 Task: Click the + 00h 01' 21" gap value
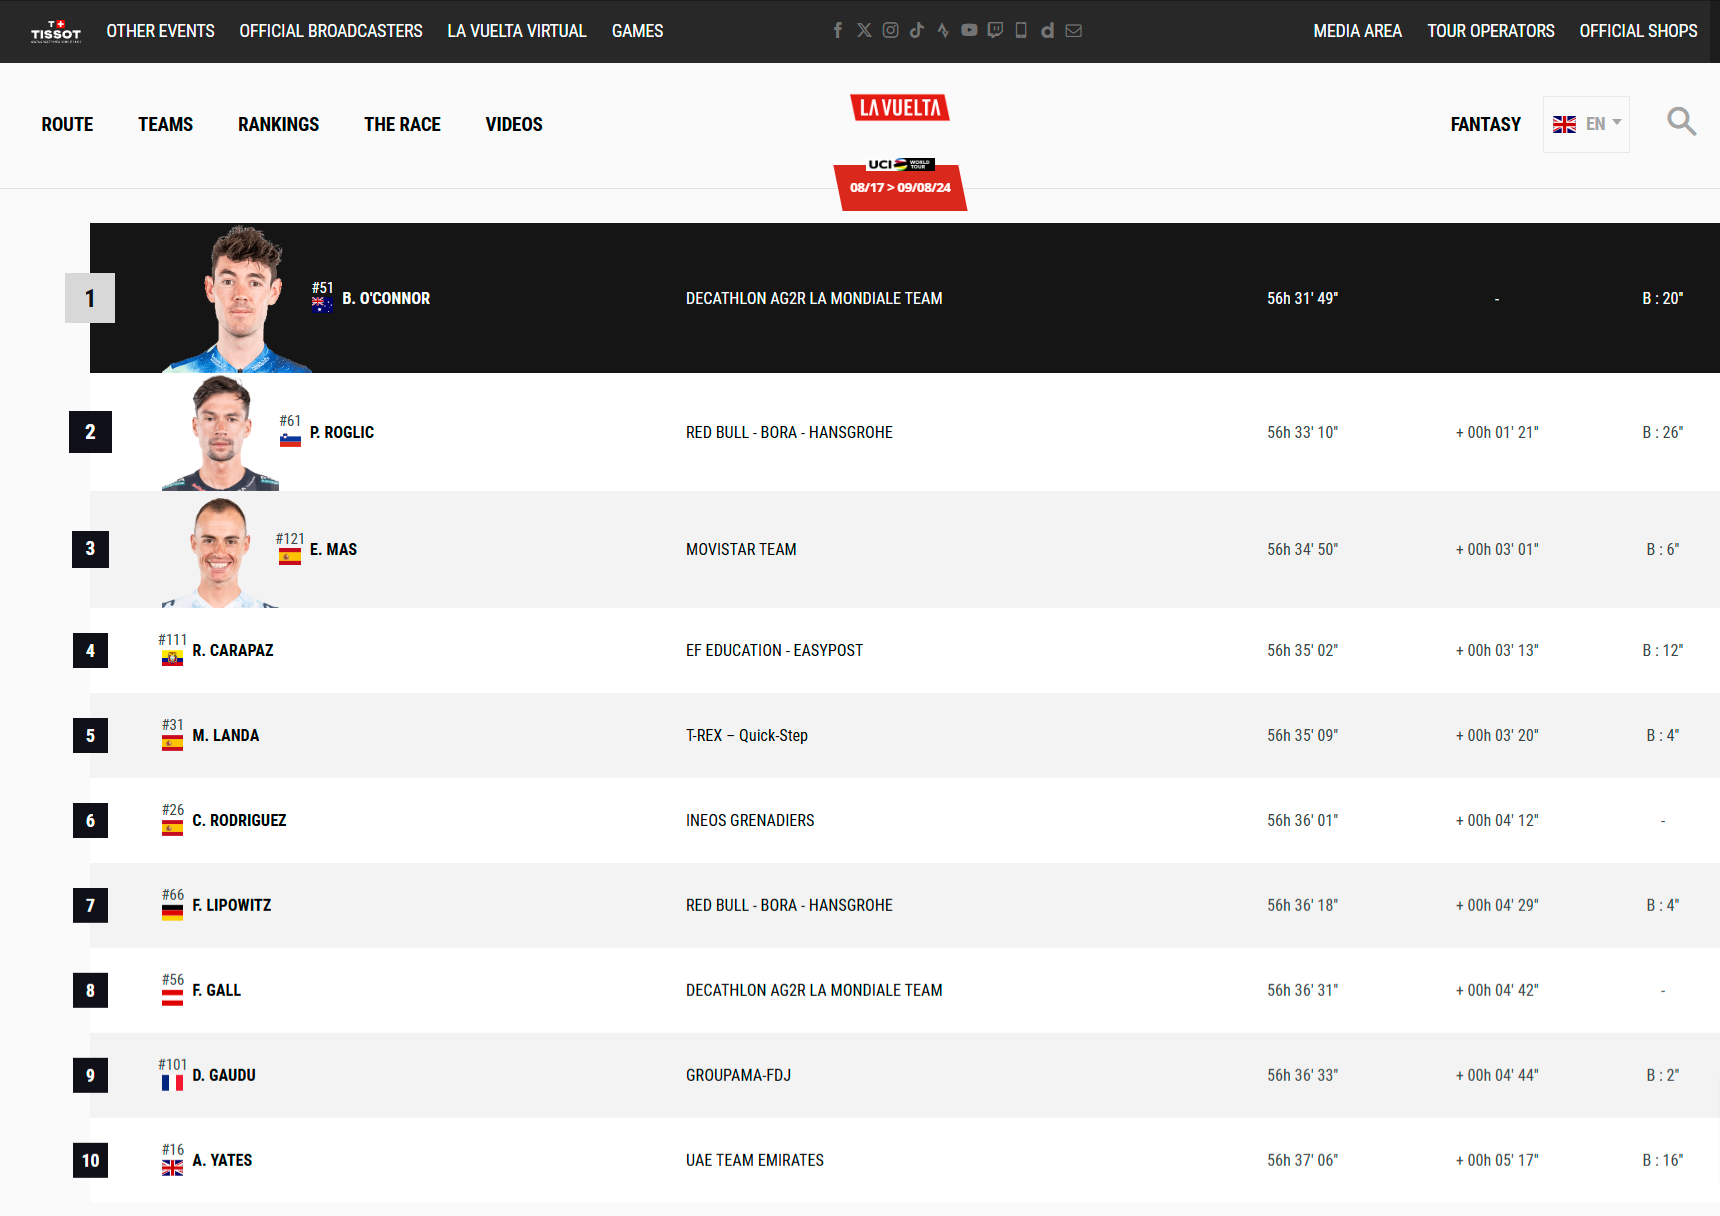(1497, 432)
